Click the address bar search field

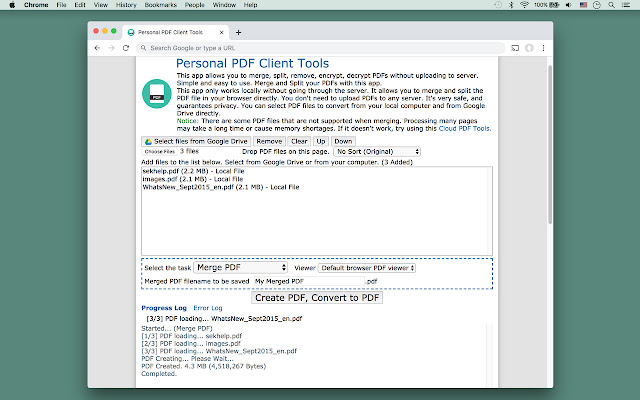(x=320, y=48)
